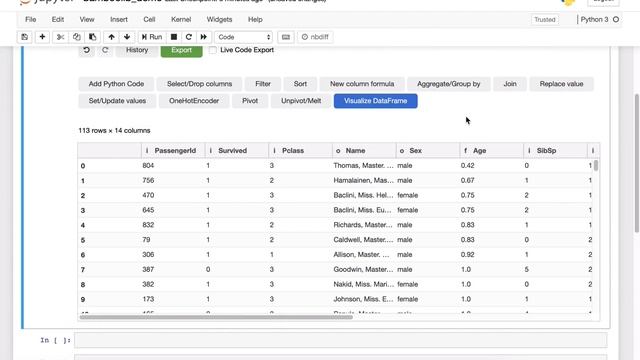640x360 pixels.
Task: Open the command palette keyboard icon
Action: [x=286, y=37]
